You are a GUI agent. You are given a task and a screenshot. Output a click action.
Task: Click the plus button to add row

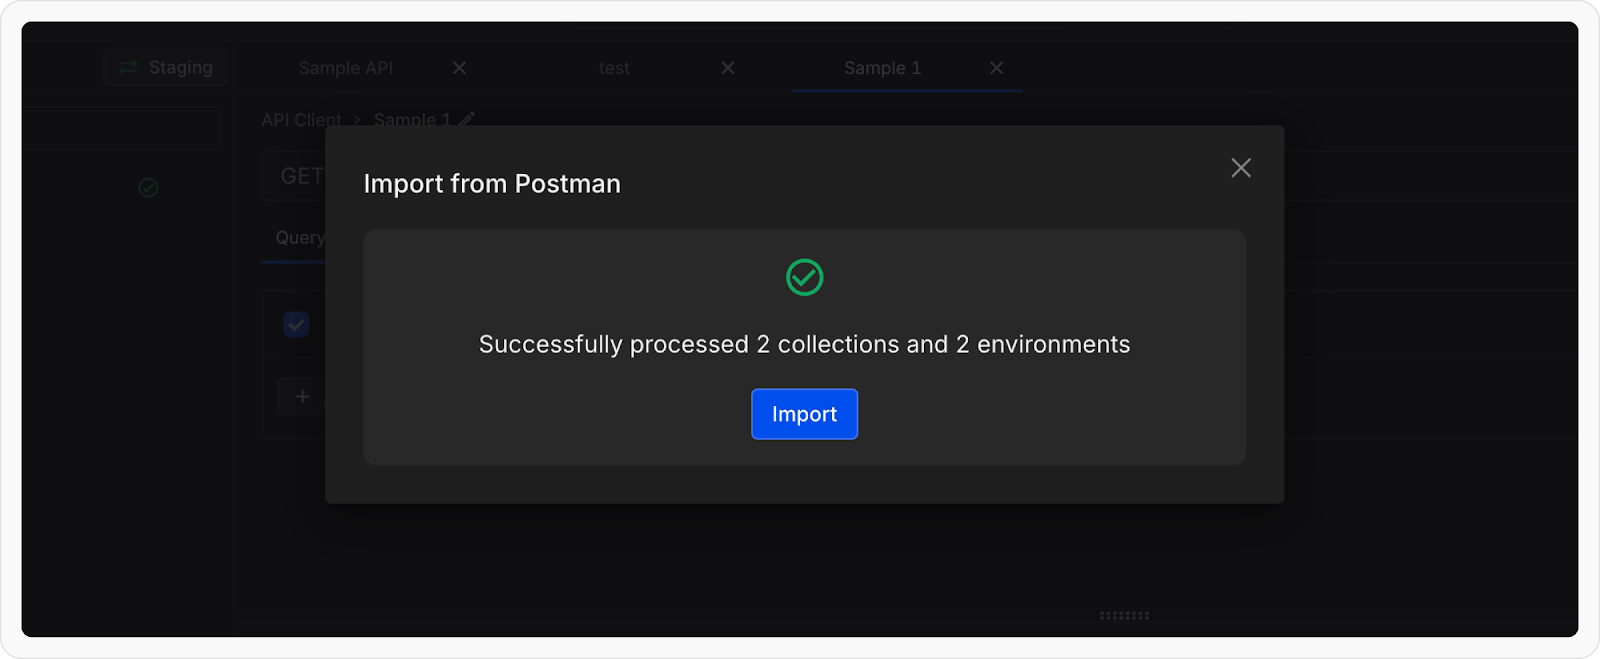pos(302,397)
